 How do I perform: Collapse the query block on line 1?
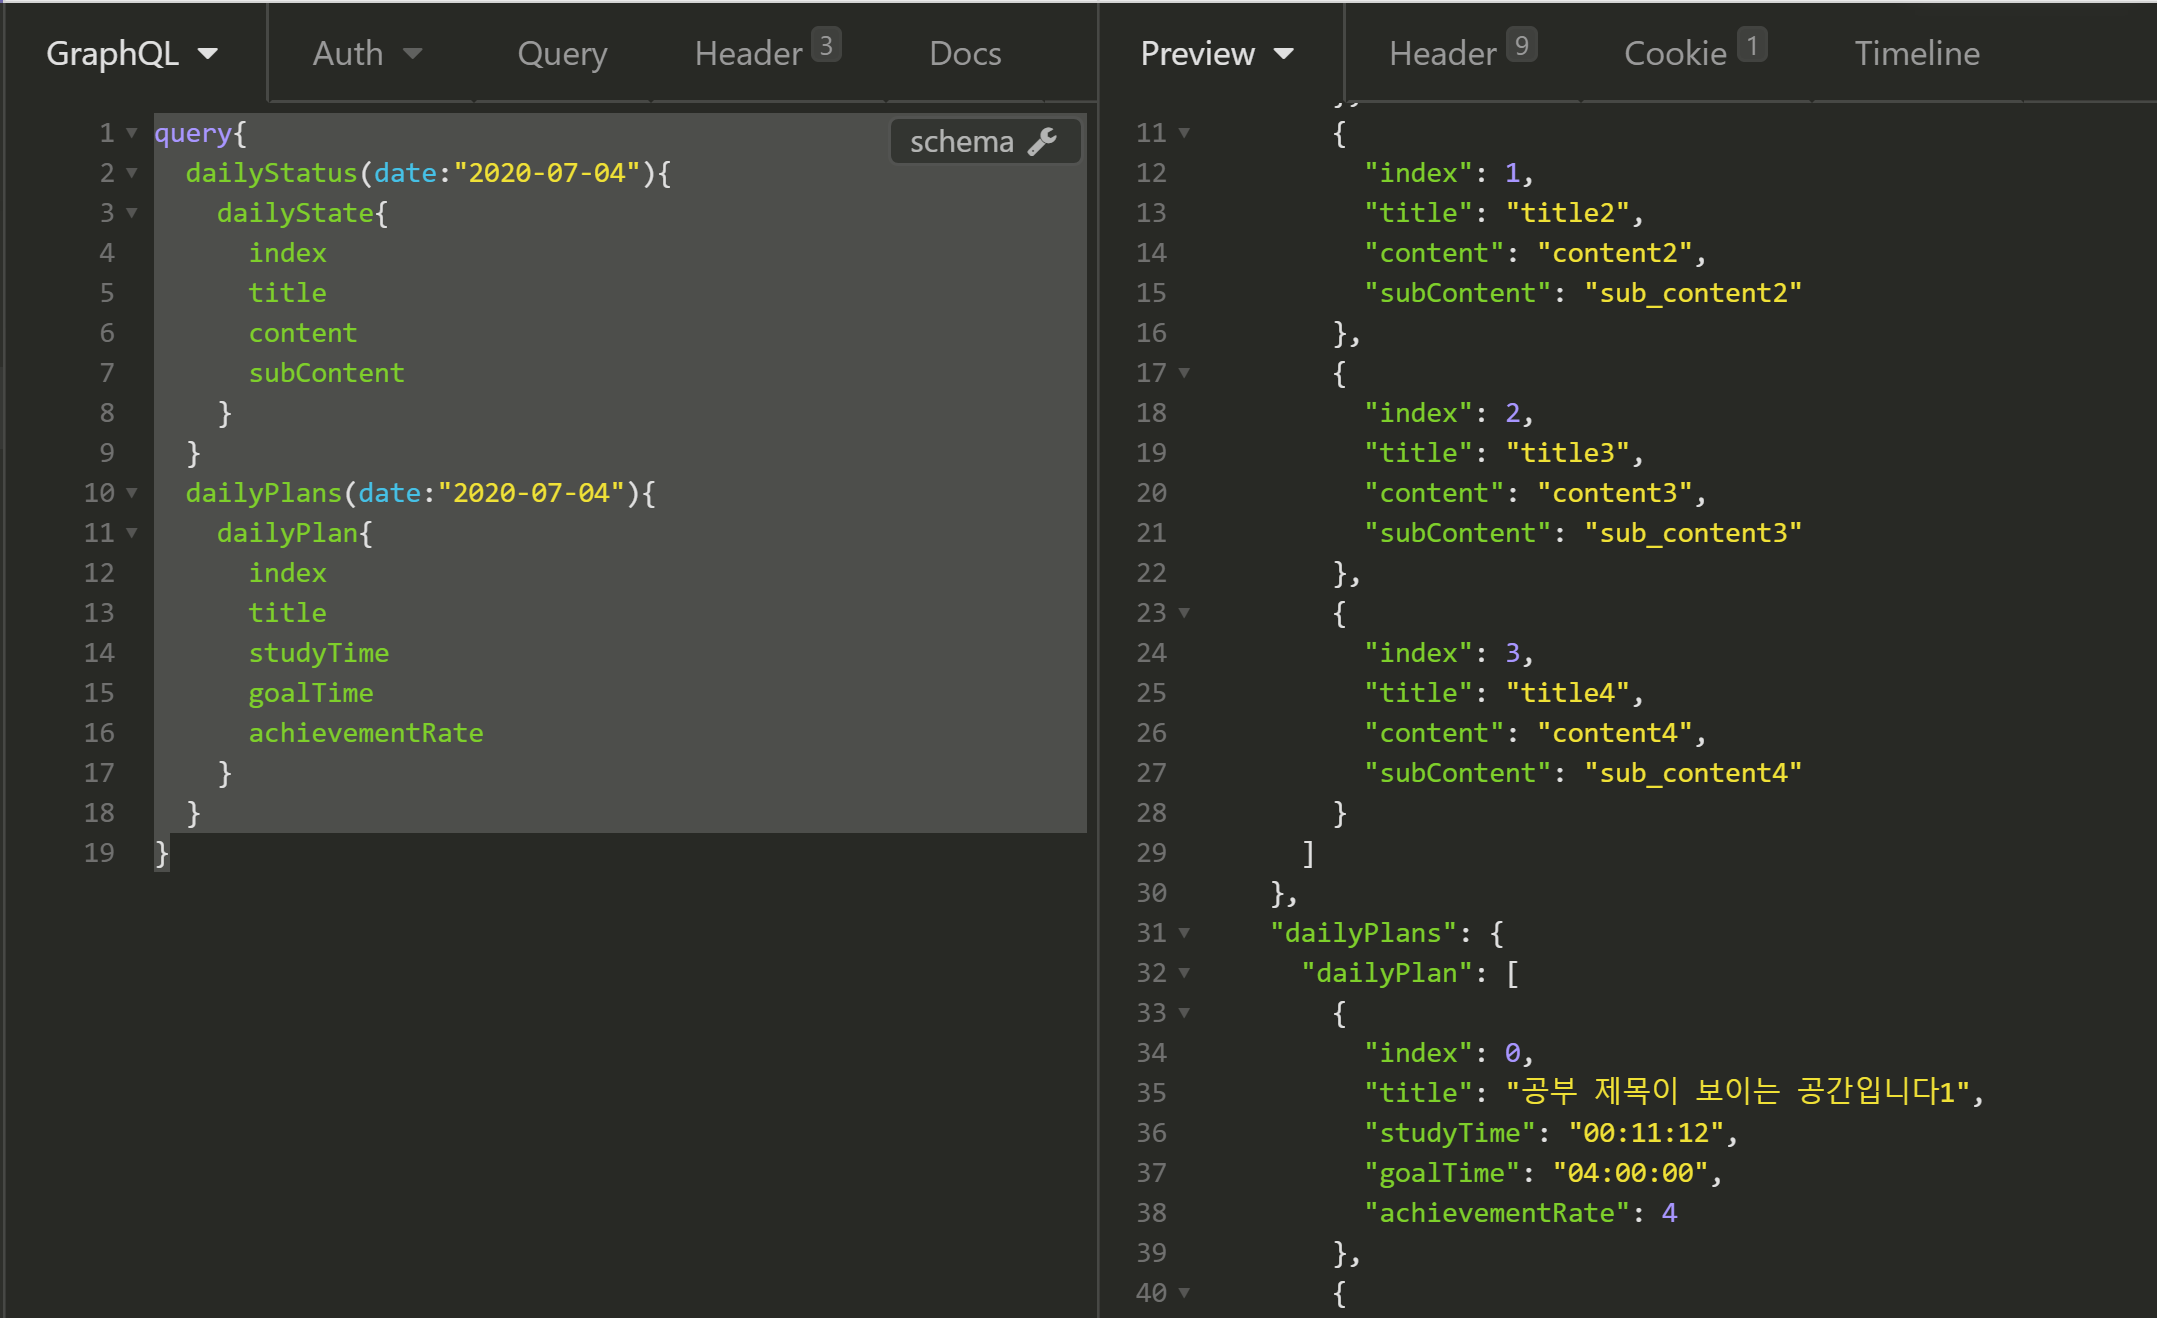131,133
